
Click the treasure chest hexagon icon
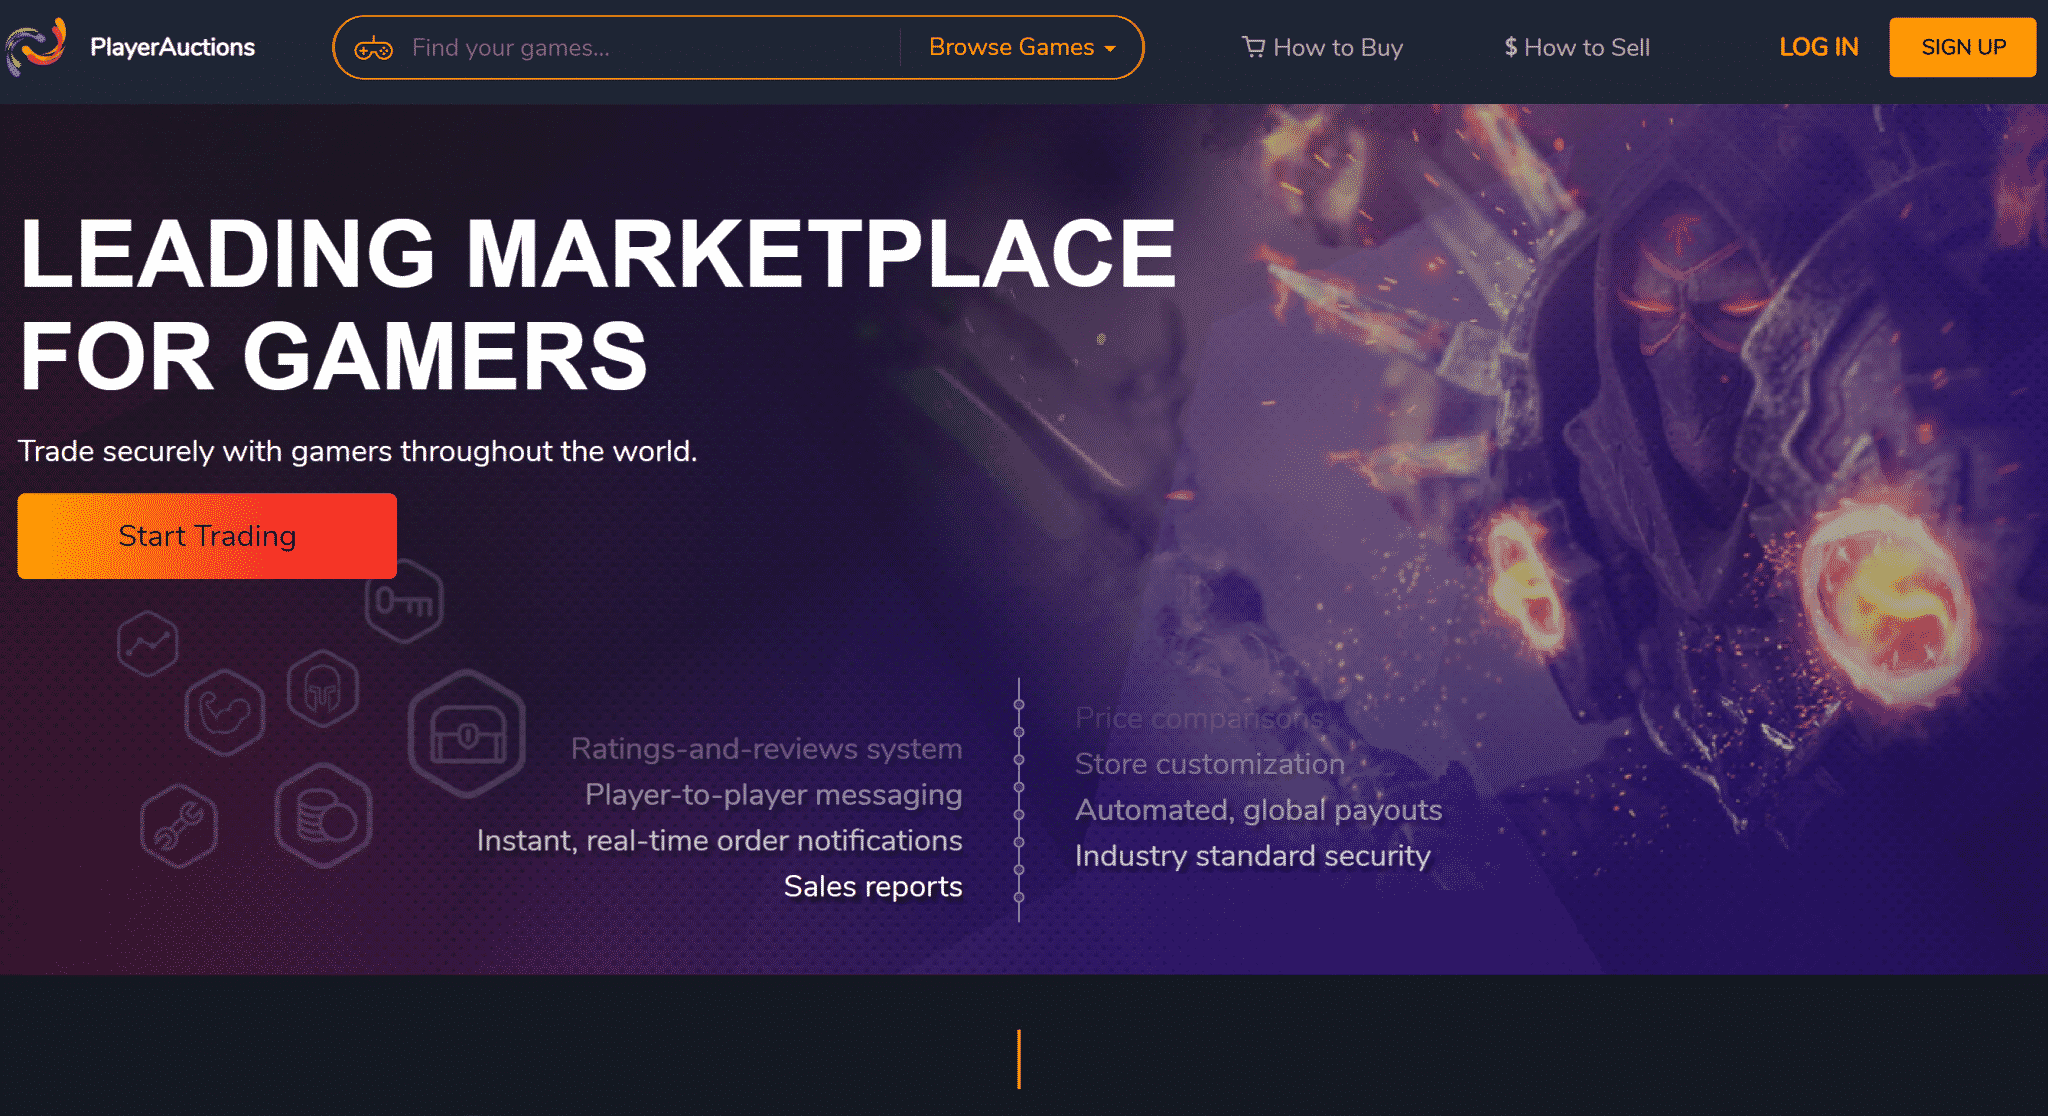[x=467, y=735]
